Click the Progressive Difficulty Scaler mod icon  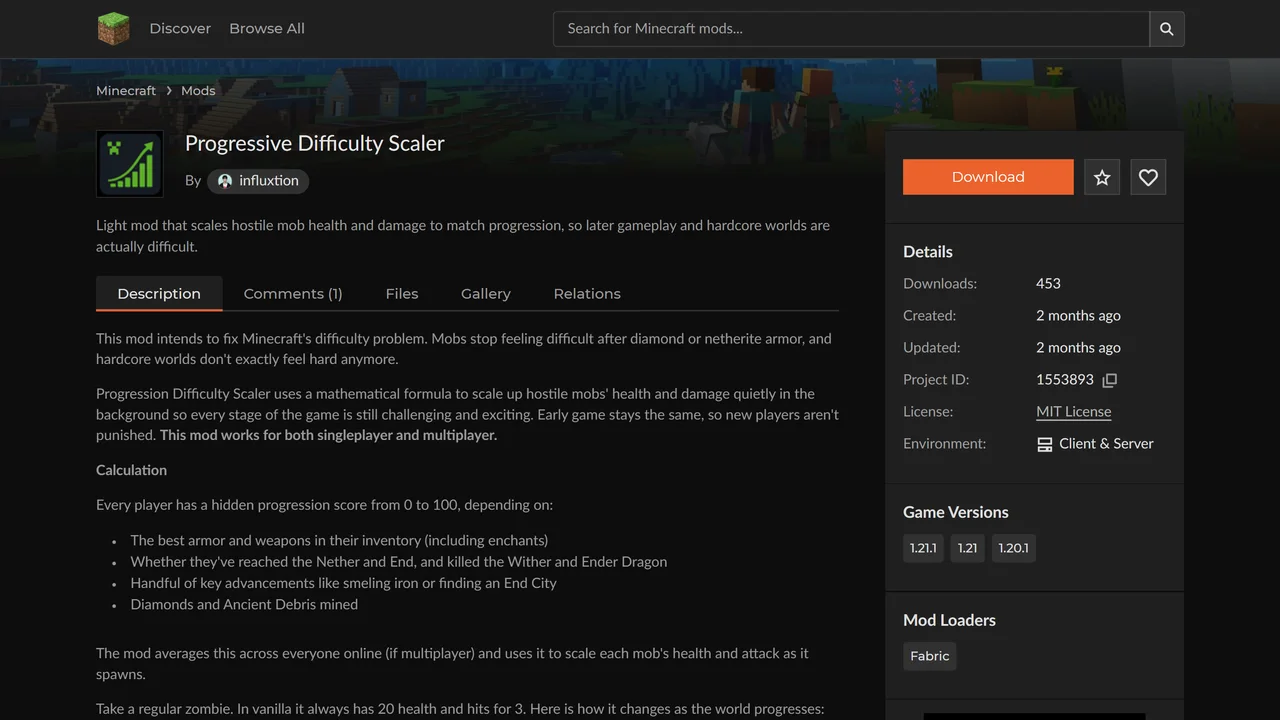pyautogui.click(x=130, y=164)
